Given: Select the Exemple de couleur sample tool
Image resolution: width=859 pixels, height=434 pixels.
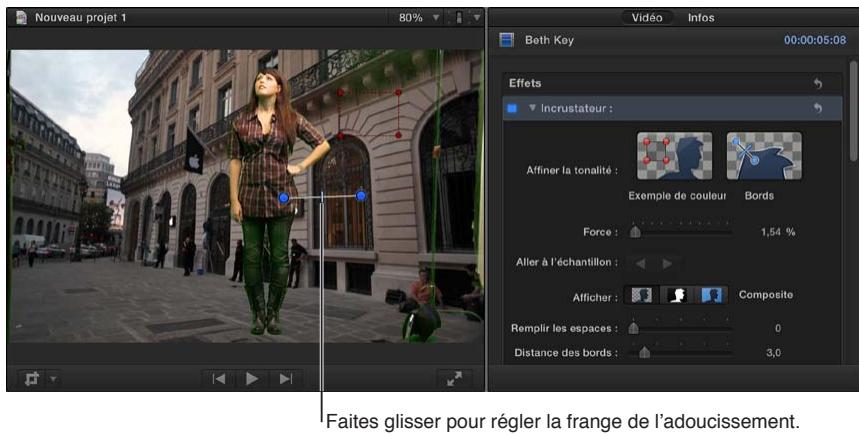Looking at the screenshot, I should click(674, 156).
